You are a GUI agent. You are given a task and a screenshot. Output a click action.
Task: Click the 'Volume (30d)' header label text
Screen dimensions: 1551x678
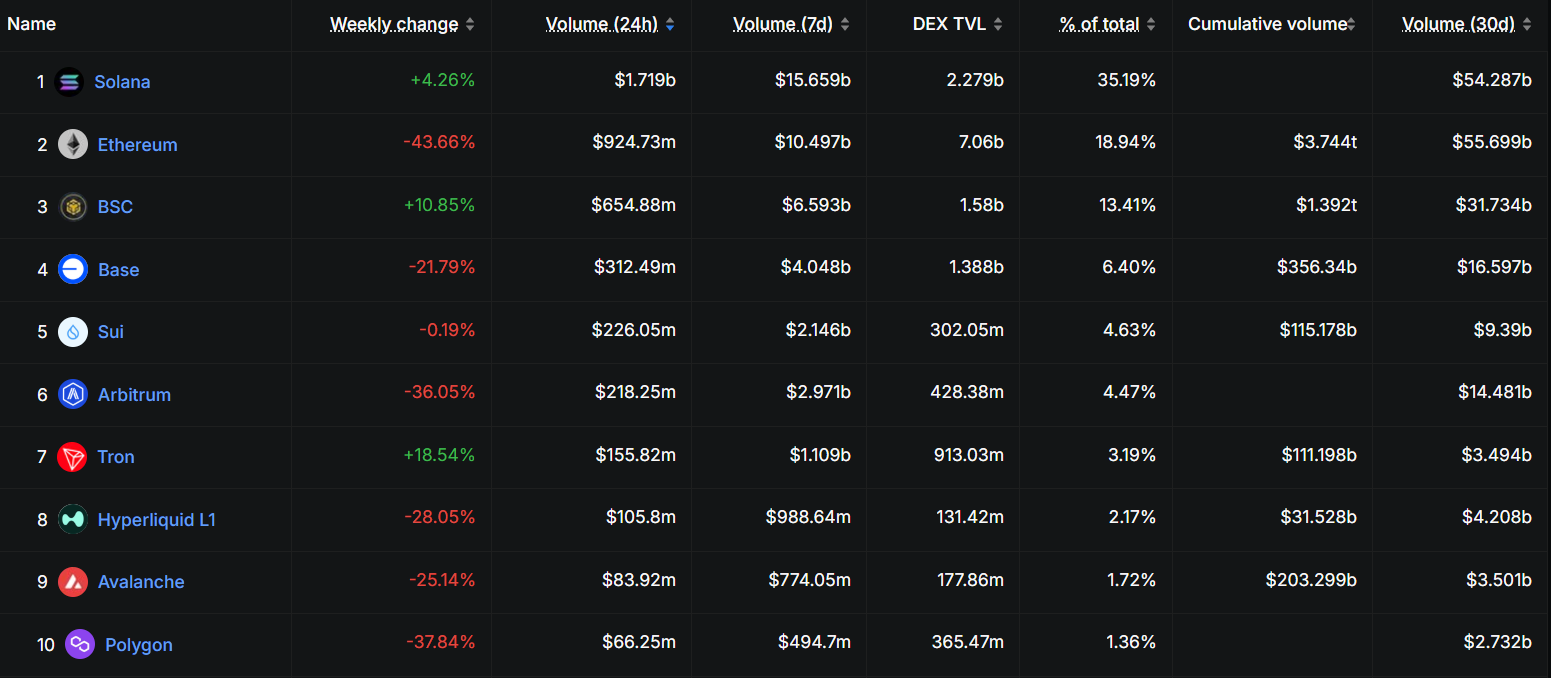point(1459,24)
